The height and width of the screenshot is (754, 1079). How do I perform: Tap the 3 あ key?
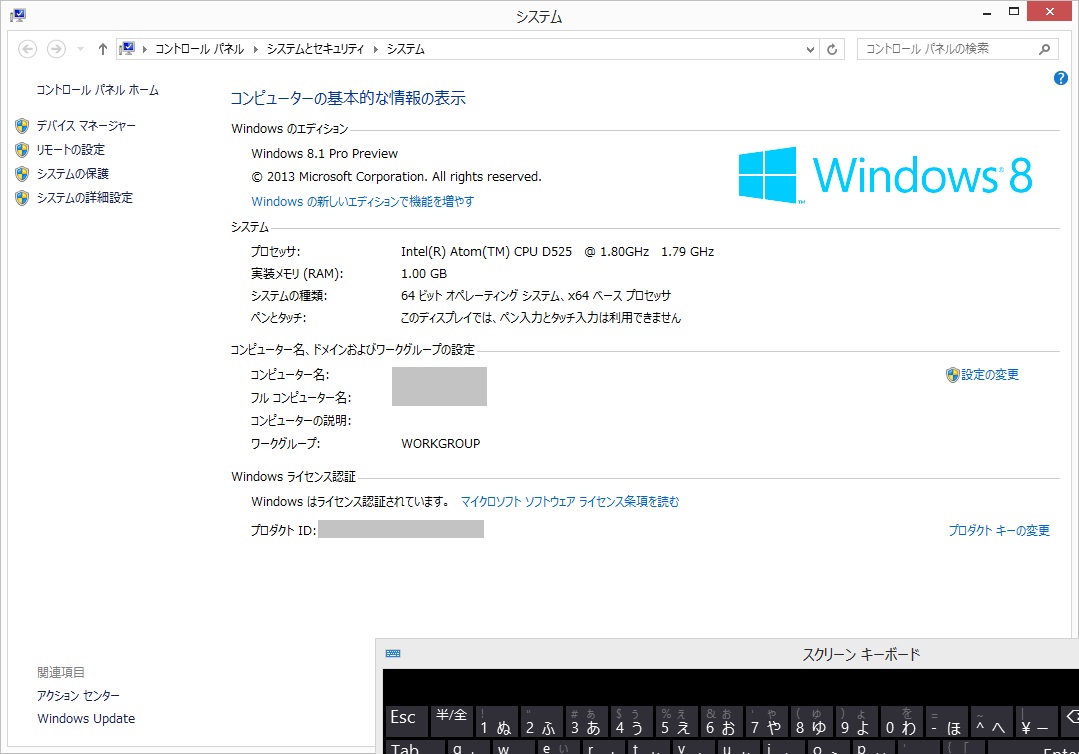pos(586,721)
